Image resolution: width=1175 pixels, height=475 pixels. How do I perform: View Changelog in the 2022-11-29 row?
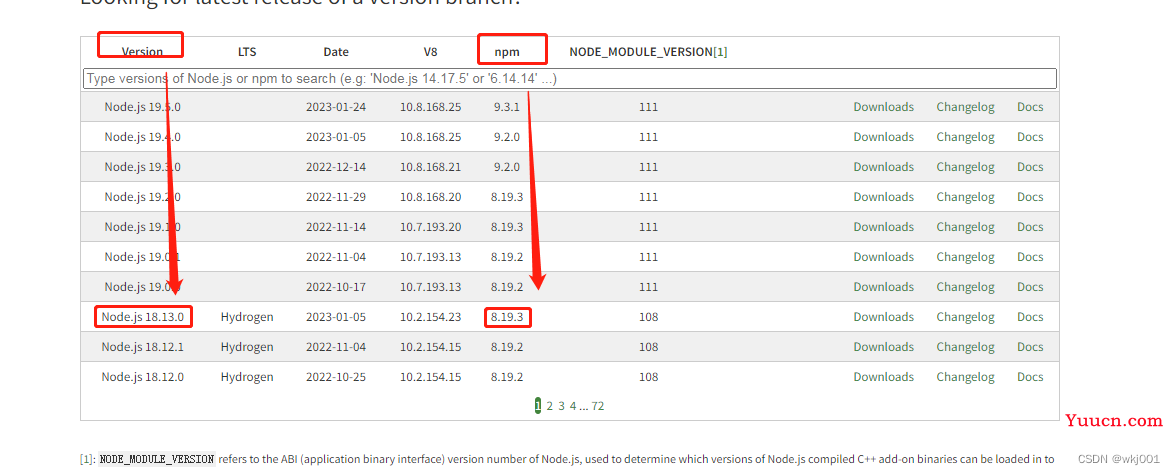click(x=965, y=197)
